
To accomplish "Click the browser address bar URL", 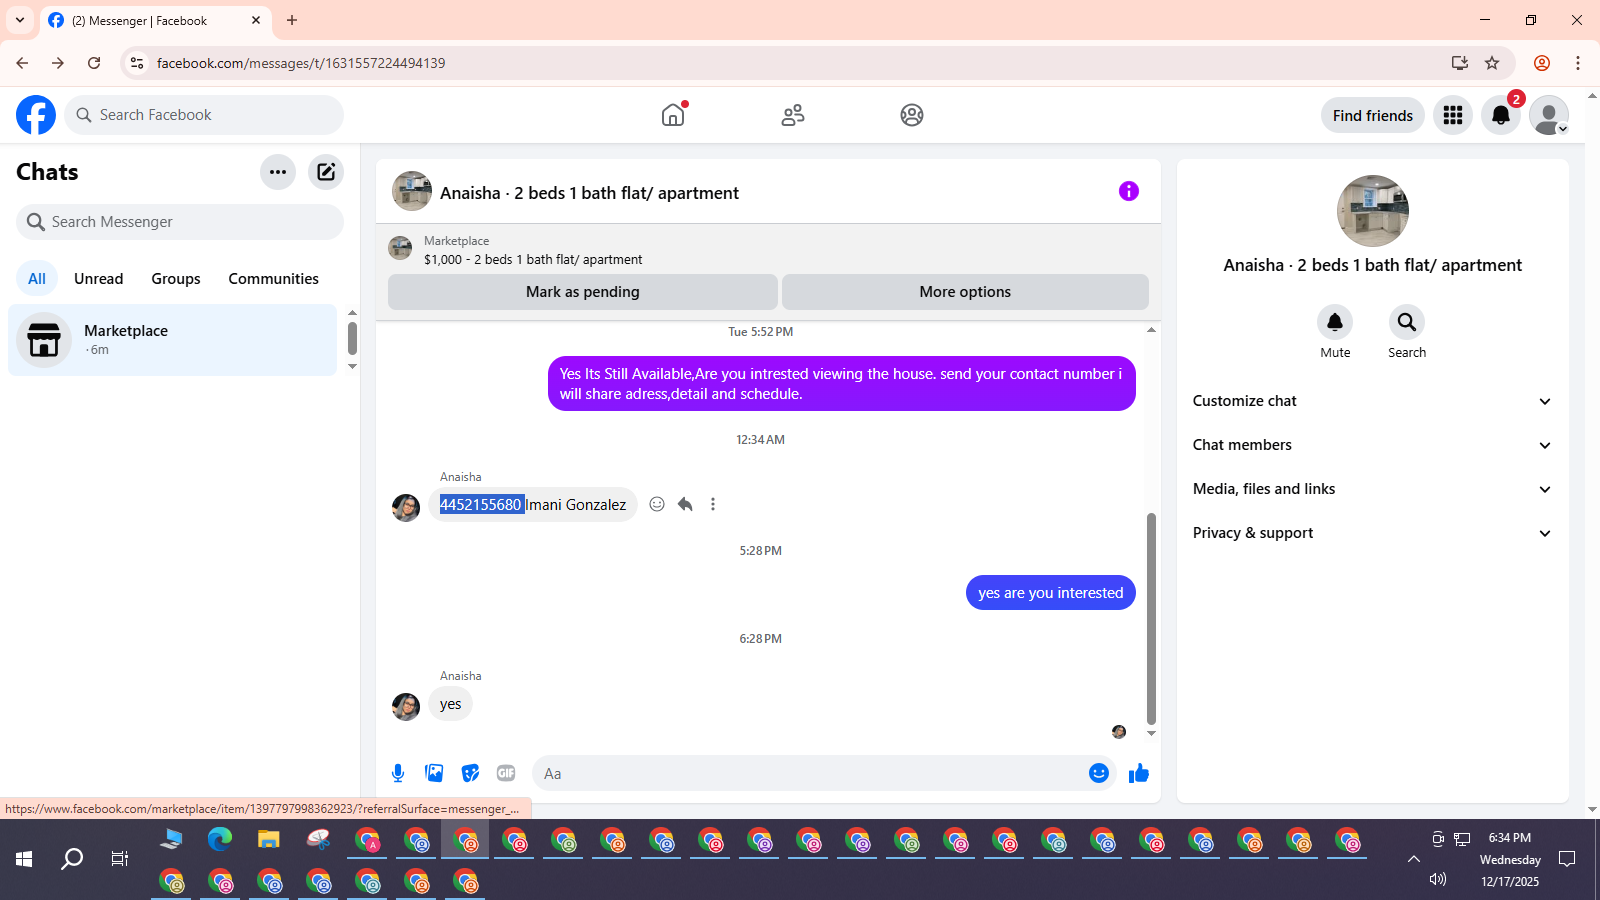I will pos(301,63).
